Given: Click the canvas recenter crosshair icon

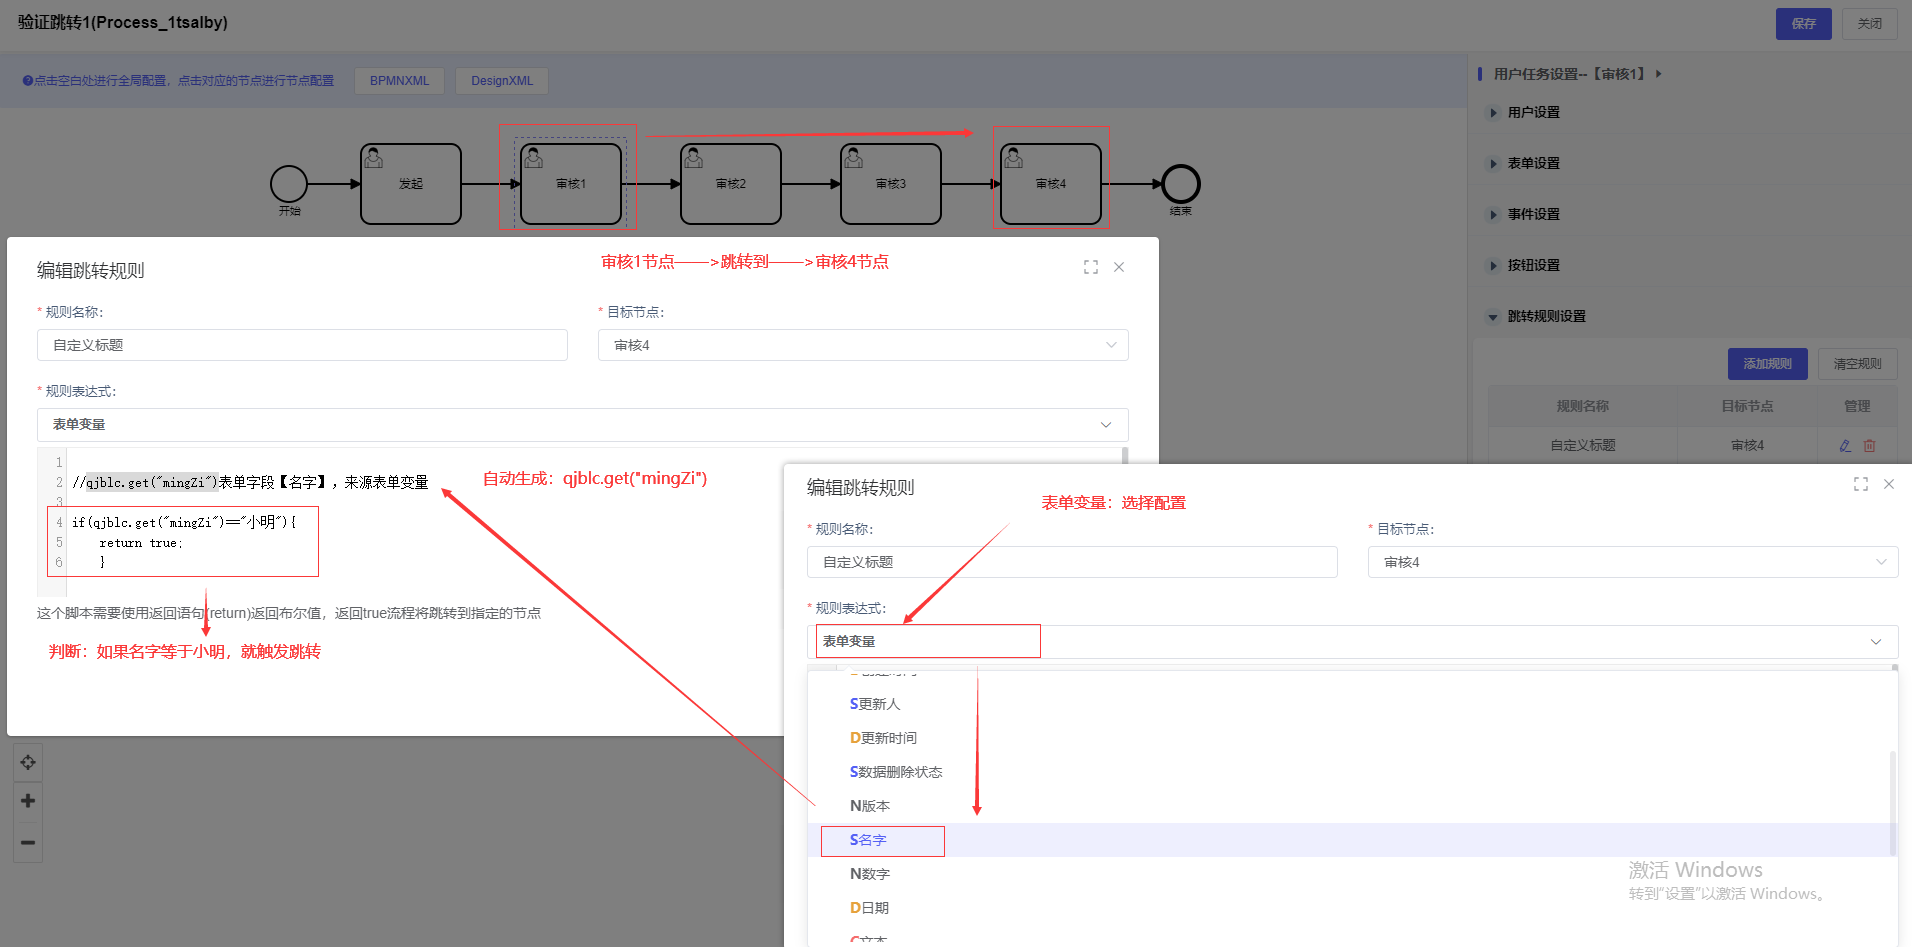Looking at the screenshot, I should pos(28,762).
